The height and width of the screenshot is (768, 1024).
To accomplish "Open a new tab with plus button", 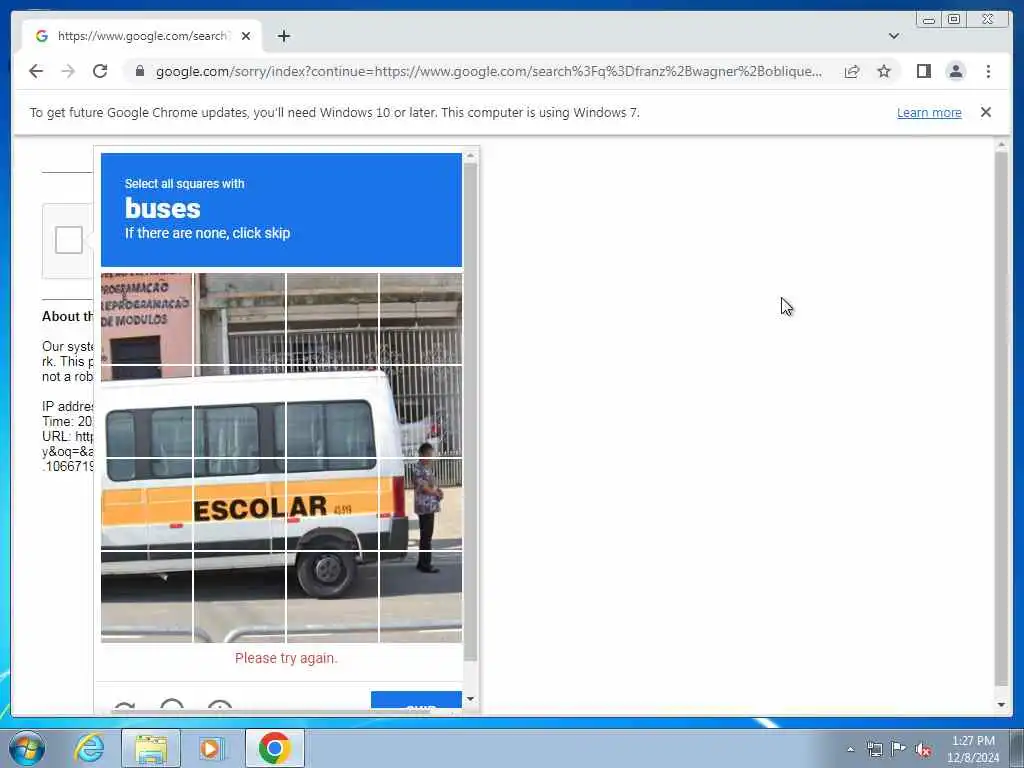I will pyautogui.click(x=283, y=36).
